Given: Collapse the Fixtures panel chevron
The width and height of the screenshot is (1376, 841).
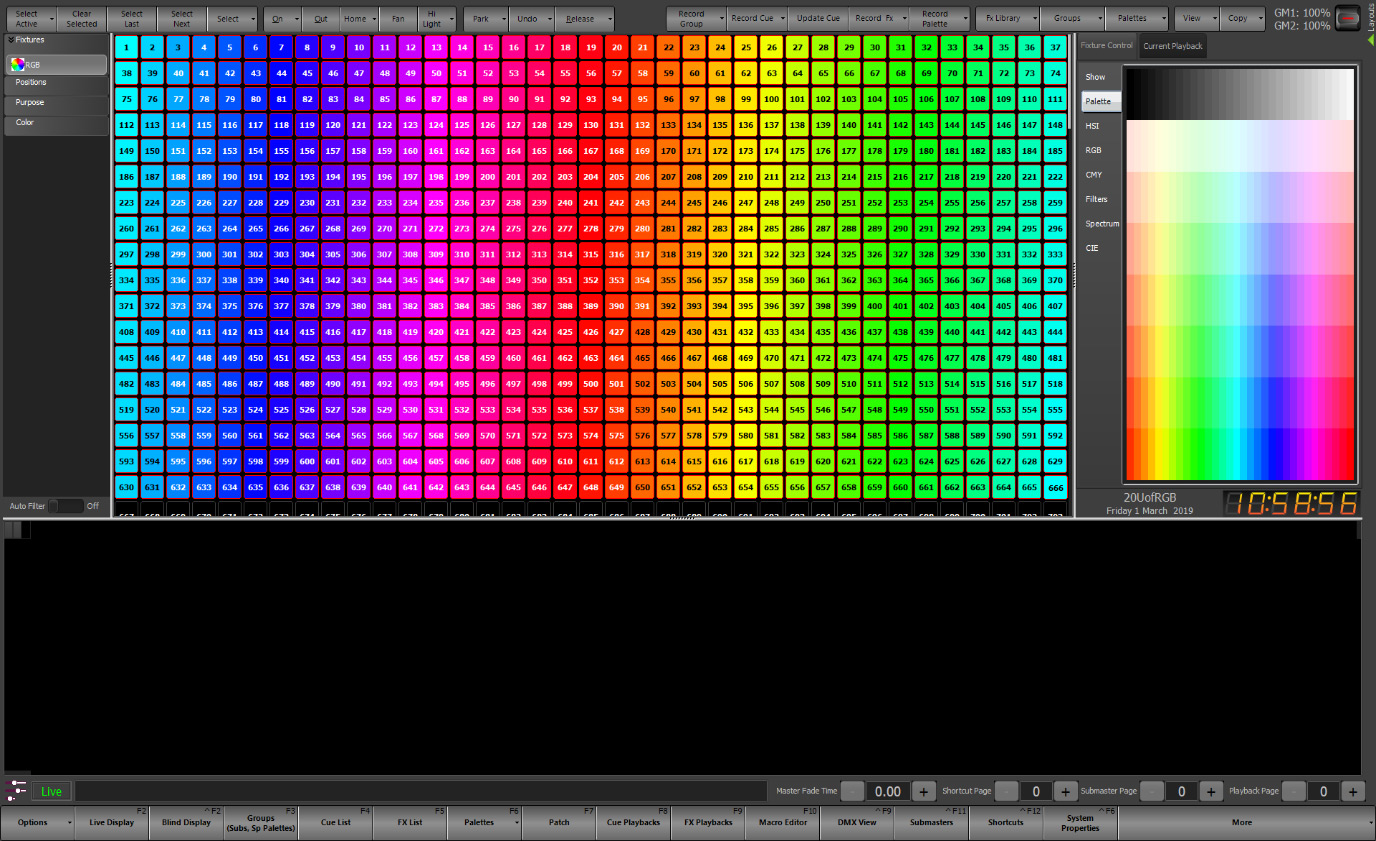Looking at the screenshot, I should [10, 40].
